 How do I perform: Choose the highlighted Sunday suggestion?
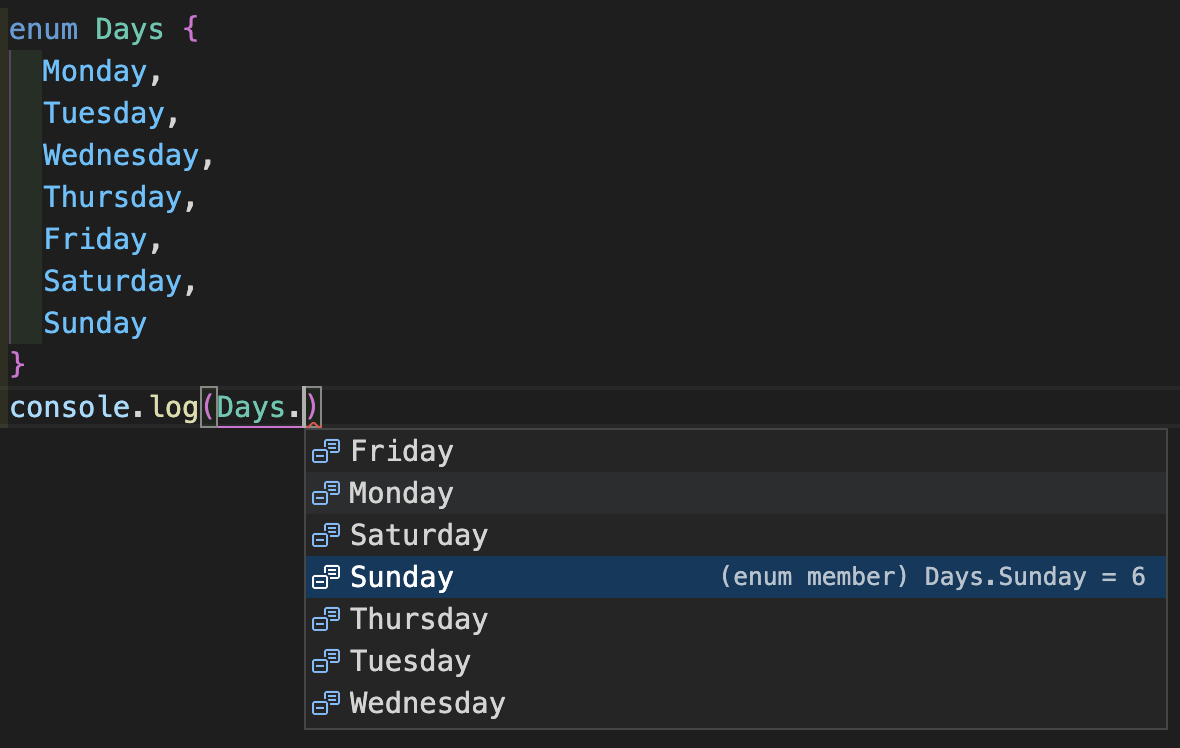click(401, 577)
